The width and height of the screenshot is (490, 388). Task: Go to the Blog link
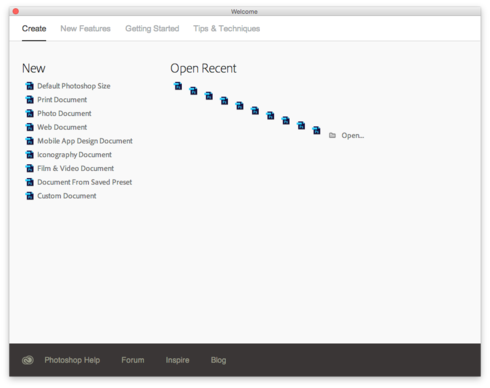218,360
